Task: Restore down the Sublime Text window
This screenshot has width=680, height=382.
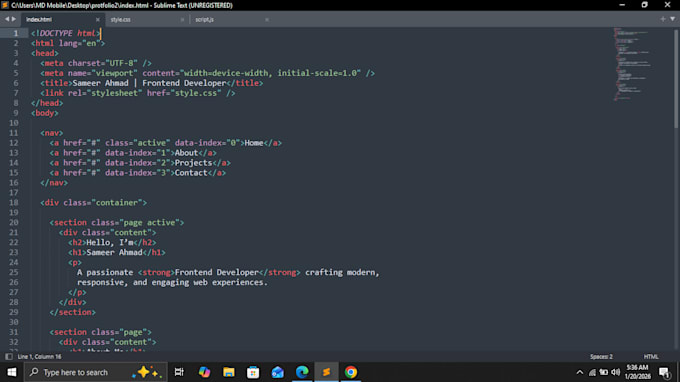Action: [x=644, y=5]
